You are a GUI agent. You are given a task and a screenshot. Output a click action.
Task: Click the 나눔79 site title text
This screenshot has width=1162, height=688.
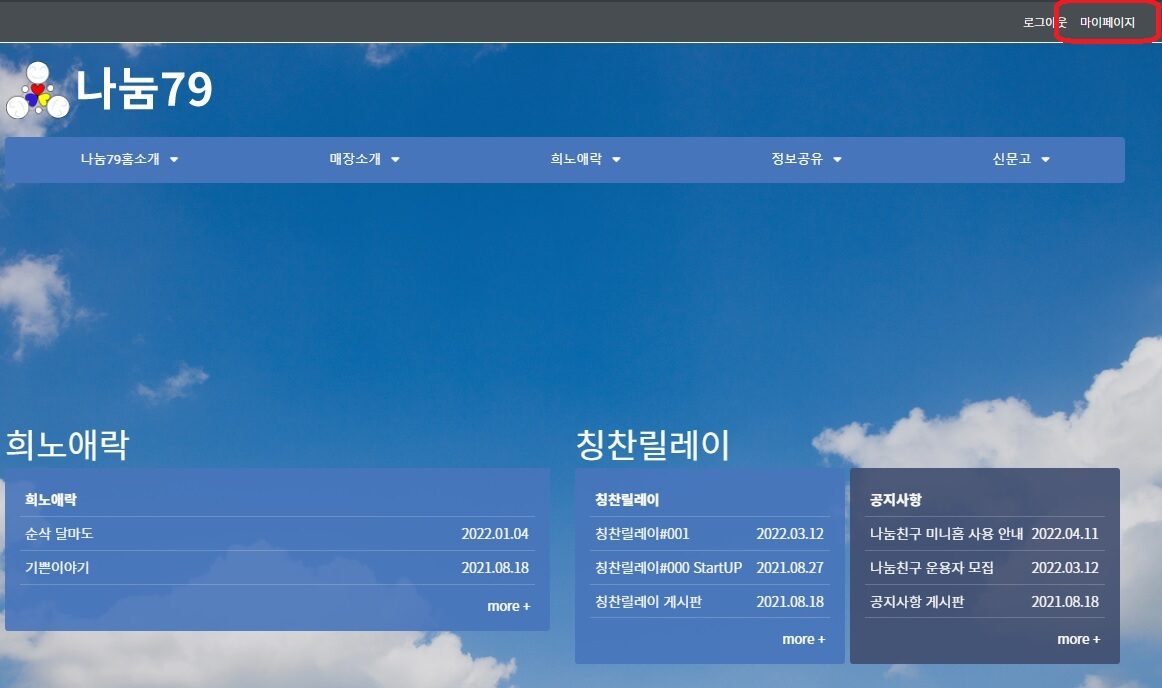click(144, 91)
